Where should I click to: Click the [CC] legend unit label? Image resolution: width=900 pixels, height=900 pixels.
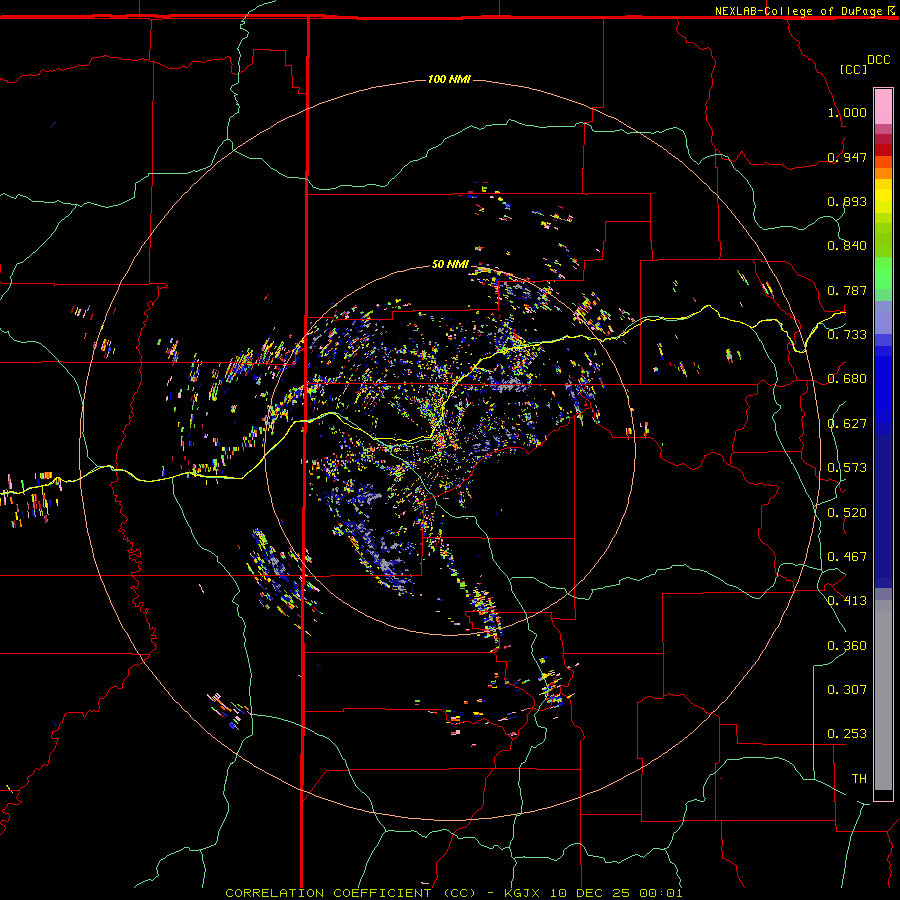pos(853,69)
